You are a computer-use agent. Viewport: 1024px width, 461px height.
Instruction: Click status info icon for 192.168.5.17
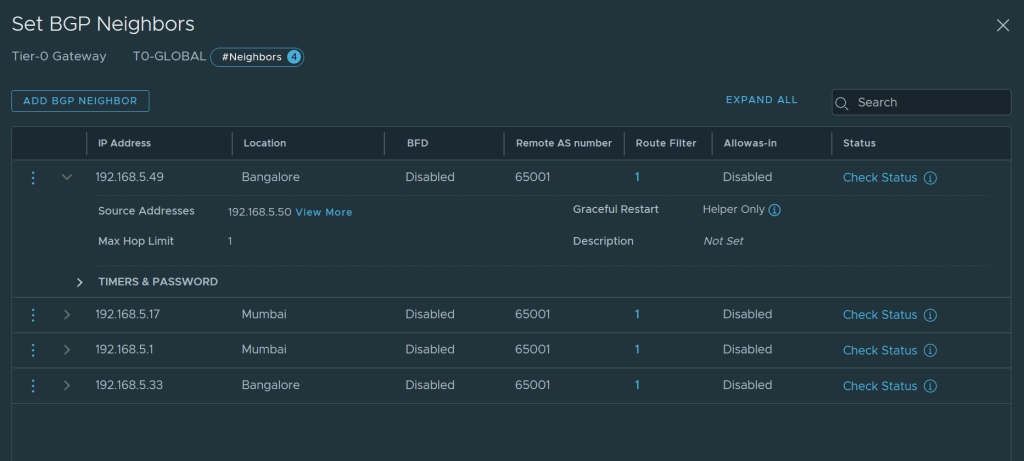point(930,315)
